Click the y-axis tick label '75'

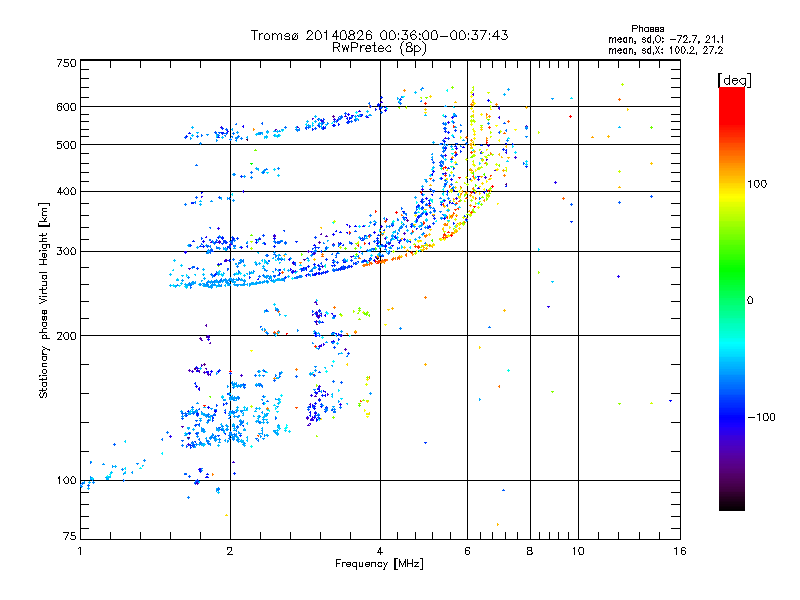(x=70, y=536)
